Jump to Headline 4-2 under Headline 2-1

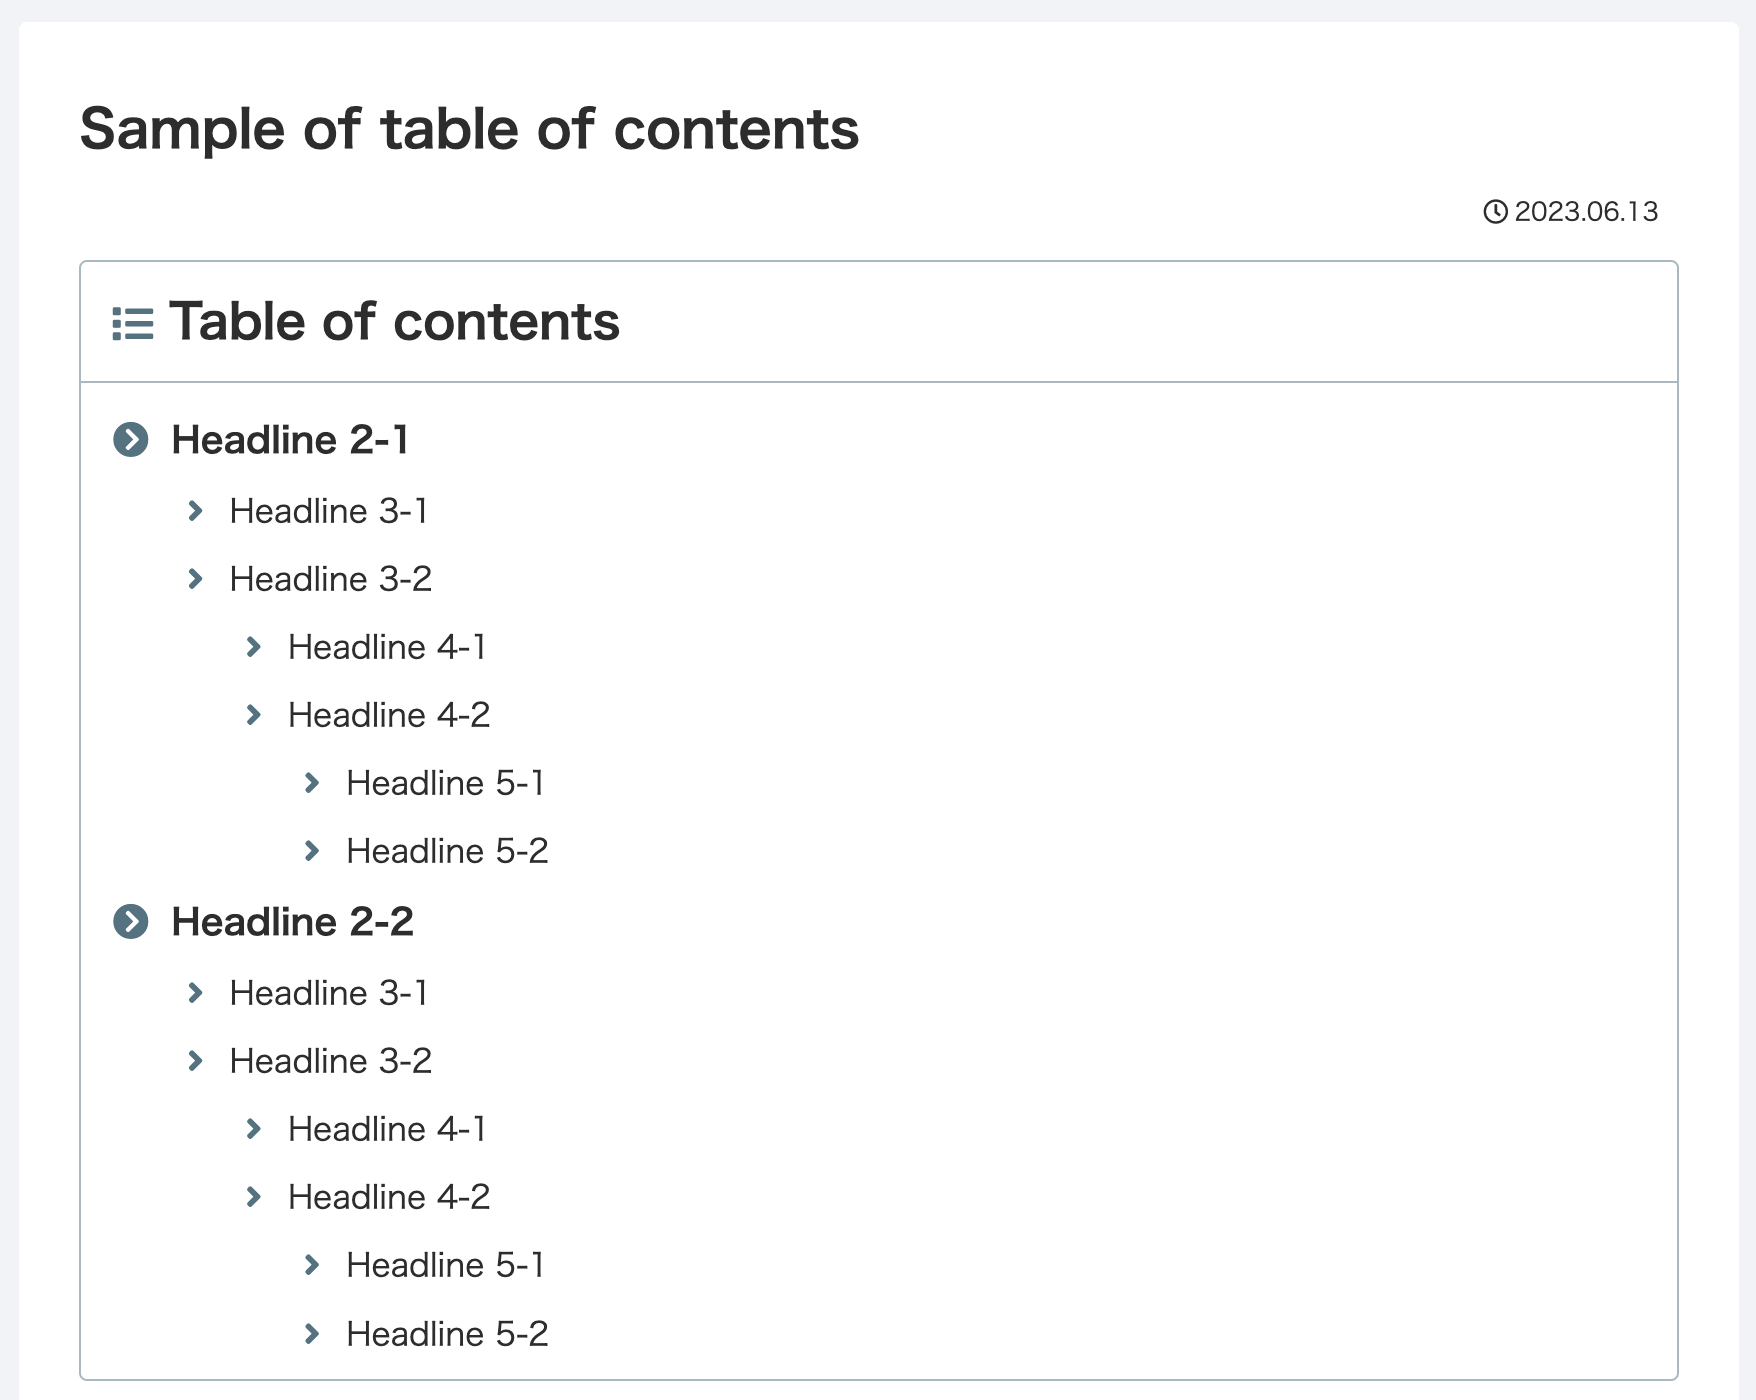pyautogui.click(x=389, y=715)
